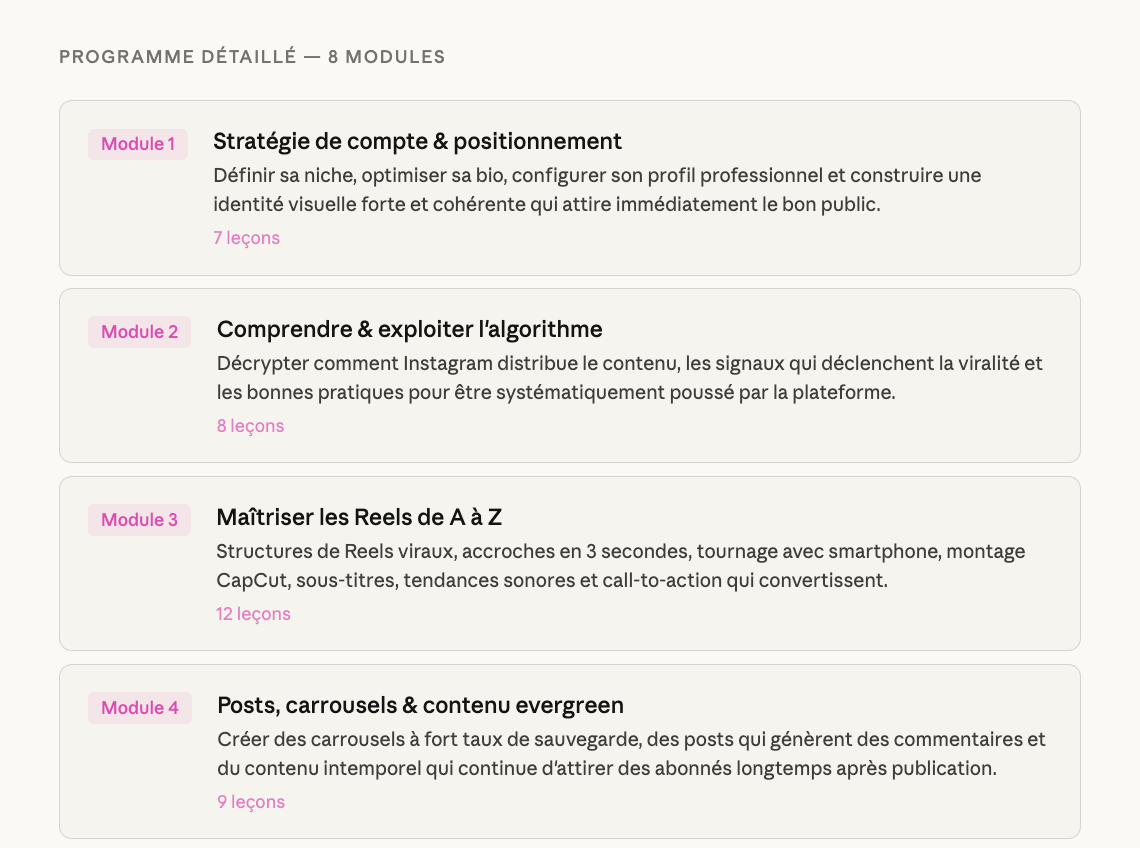Image resolution: width=1140 pixels, height=848 pixels.
Task: Open "Stratégie de compte & positionnement" title
Action: pos(417,141)
